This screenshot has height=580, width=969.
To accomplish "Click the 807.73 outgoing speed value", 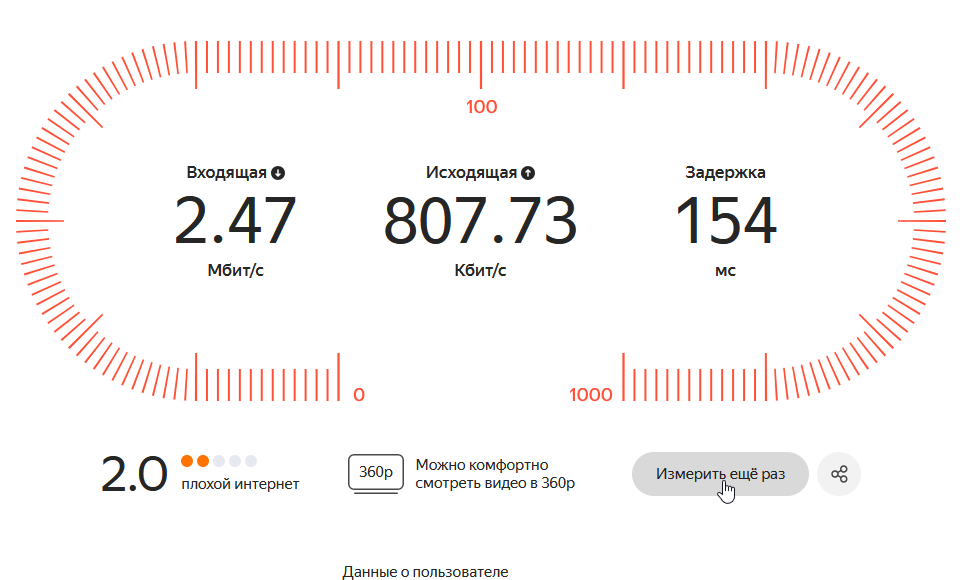I will pyautogui.click(x=481, y=222).
